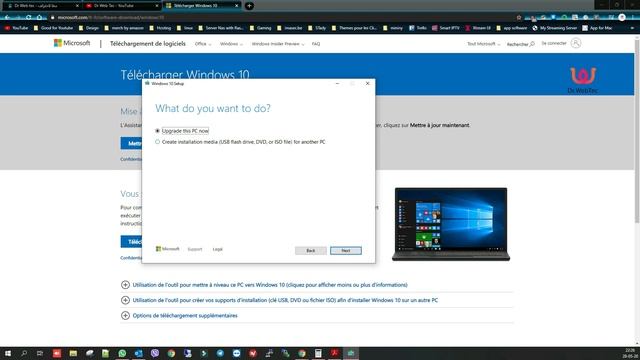
Task: Click the Microsoft logo in page header
Action: (72, 43)
